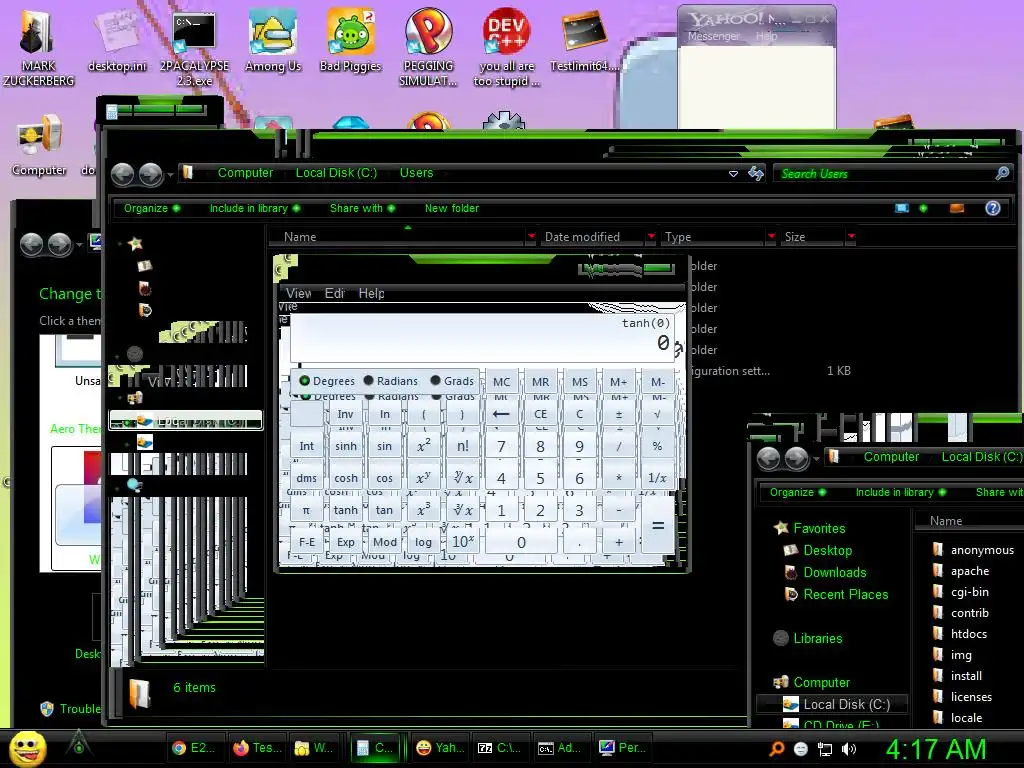
Task: Click the help icon in Users explorer window
Action: tap(993, 208)
